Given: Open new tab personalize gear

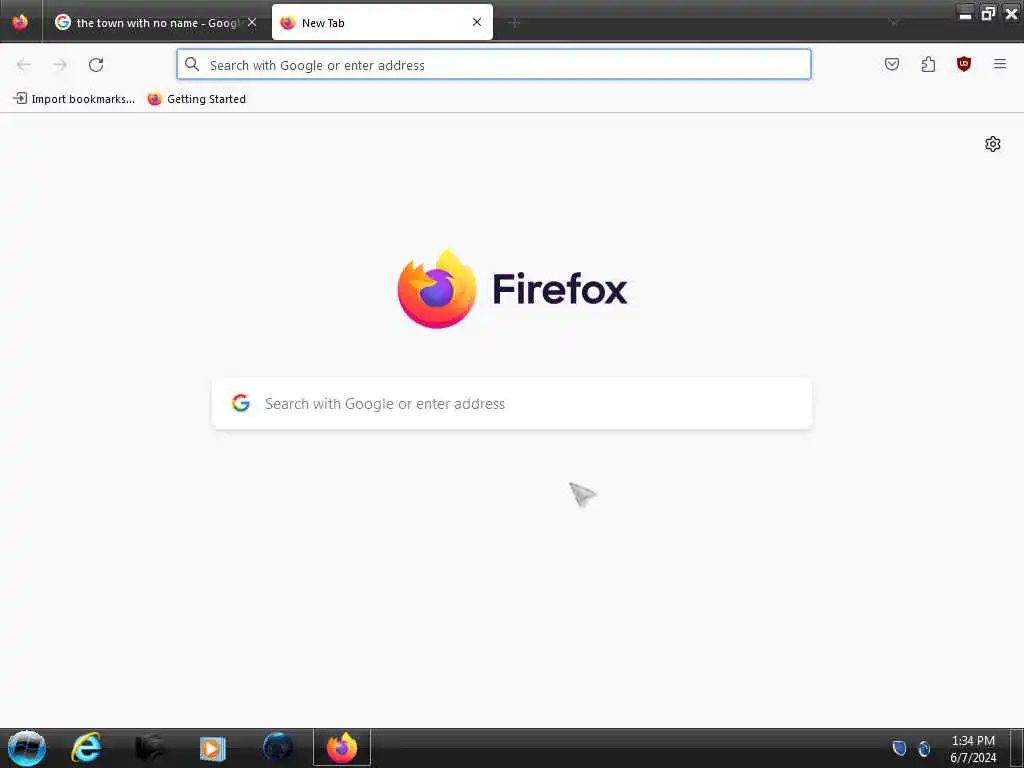Looking at the screenshot, I should click(993, 144).
